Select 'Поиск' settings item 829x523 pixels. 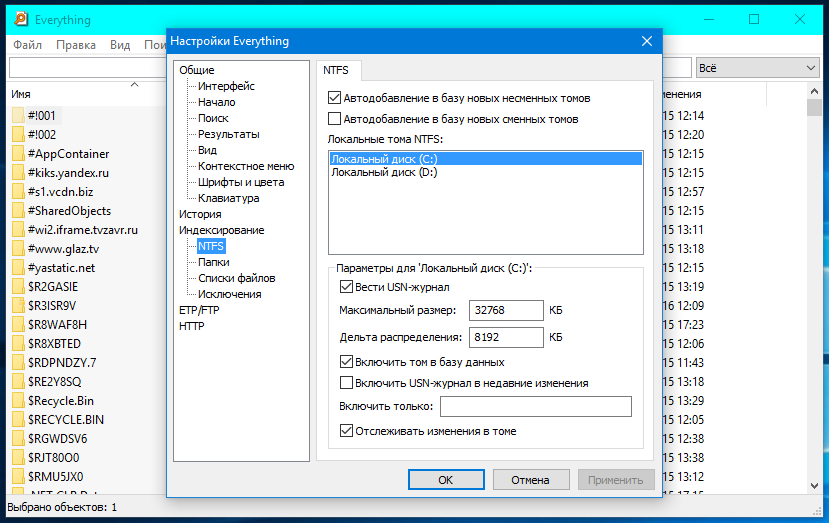[x=213, y=118]
